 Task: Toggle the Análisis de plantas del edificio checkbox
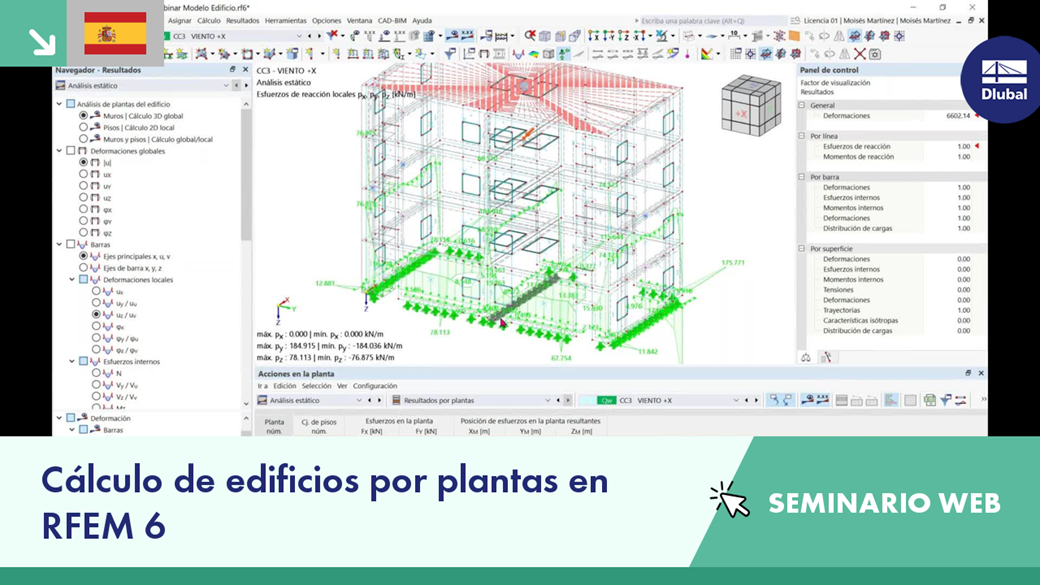coord(71,104)
